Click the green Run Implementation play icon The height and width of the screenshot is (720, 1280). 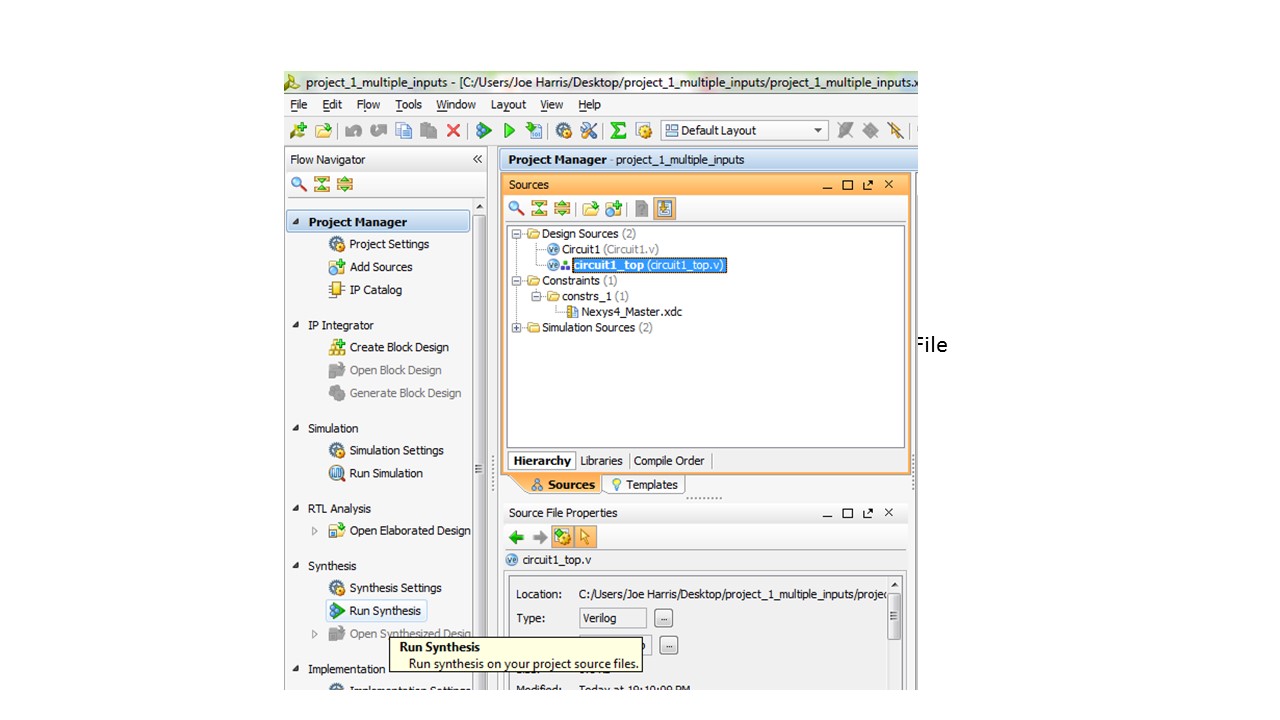509,130
